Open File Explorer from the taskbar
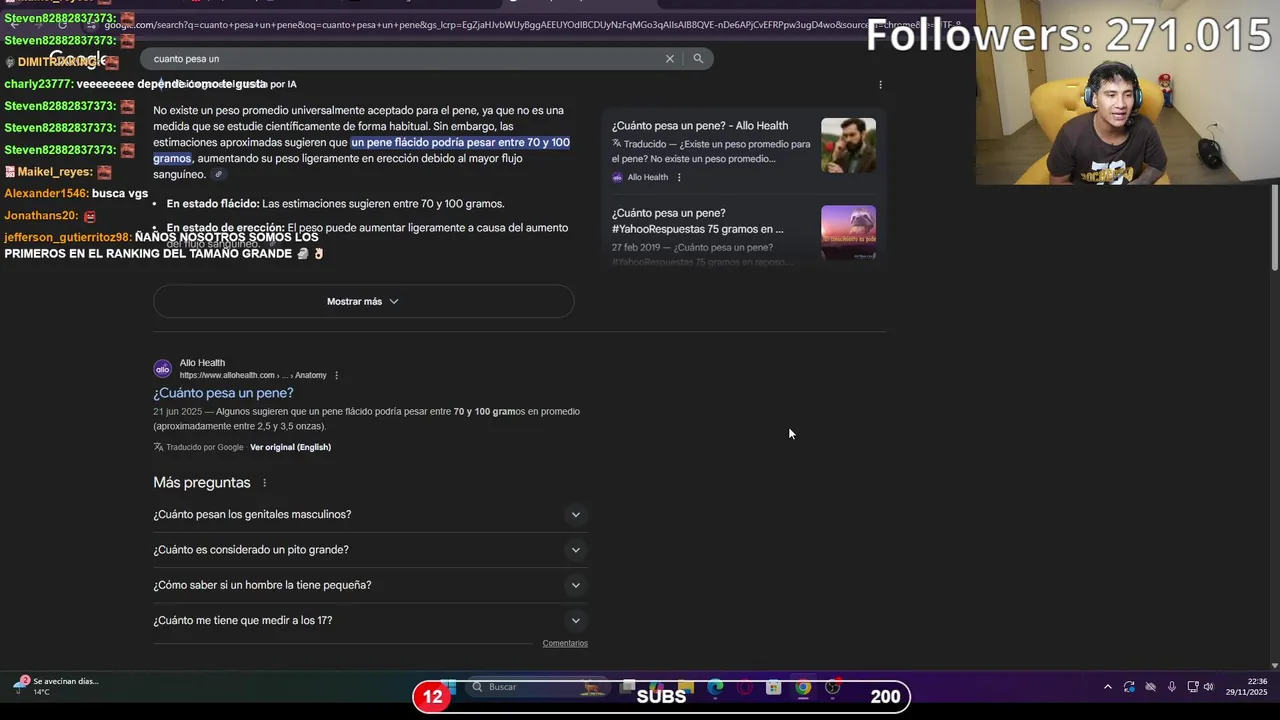Viewport: 1280px width, 720px height. 686,686
